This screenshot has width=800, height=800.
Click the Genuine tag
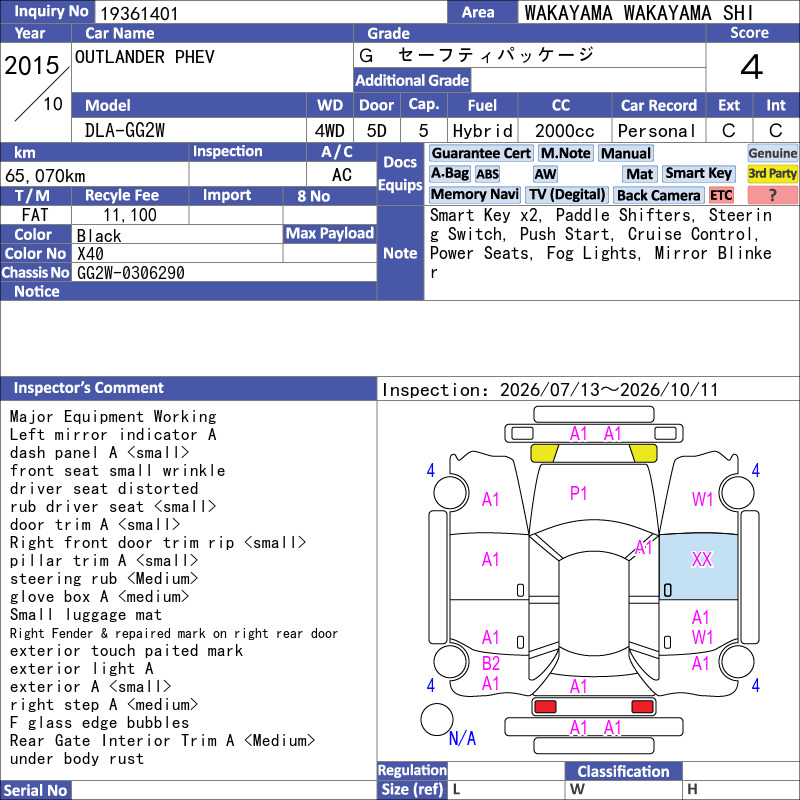point(772,153)
